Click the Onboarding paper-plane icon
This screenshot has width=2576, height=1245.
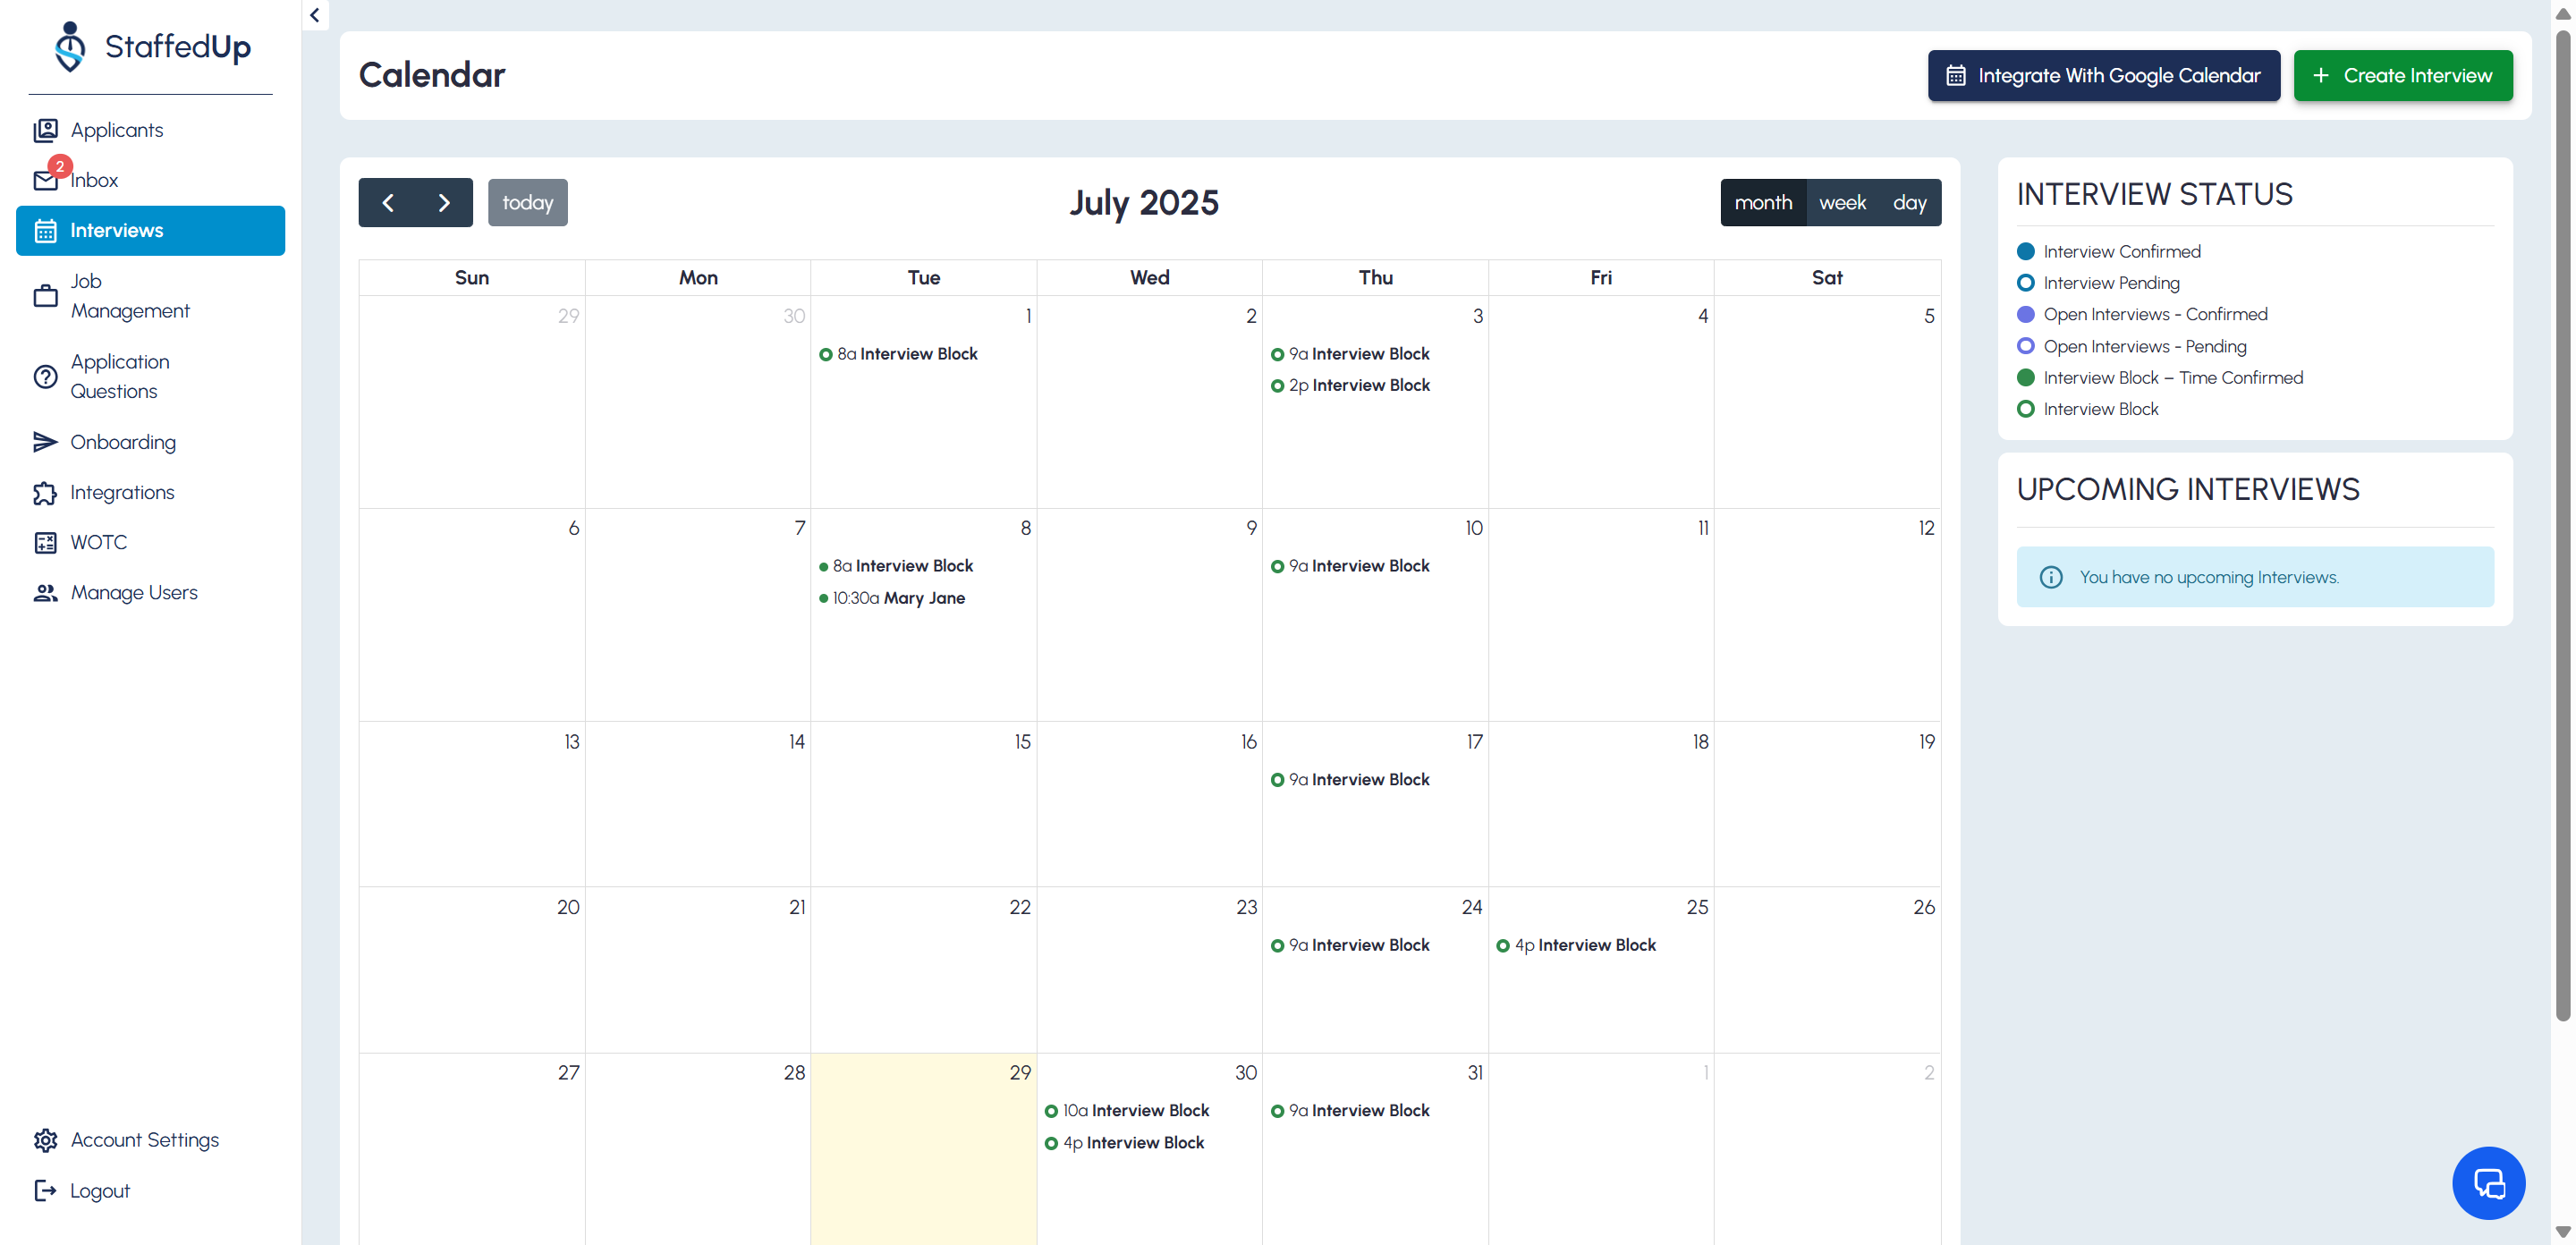[45, 442]
